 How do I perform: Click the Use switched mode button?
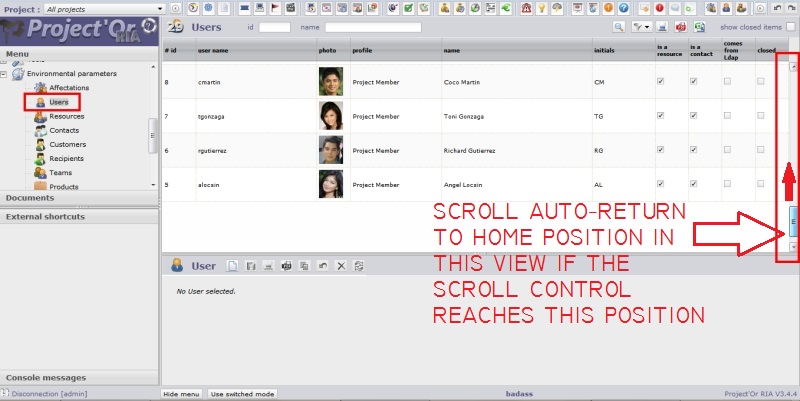click(x=243, y=394)
